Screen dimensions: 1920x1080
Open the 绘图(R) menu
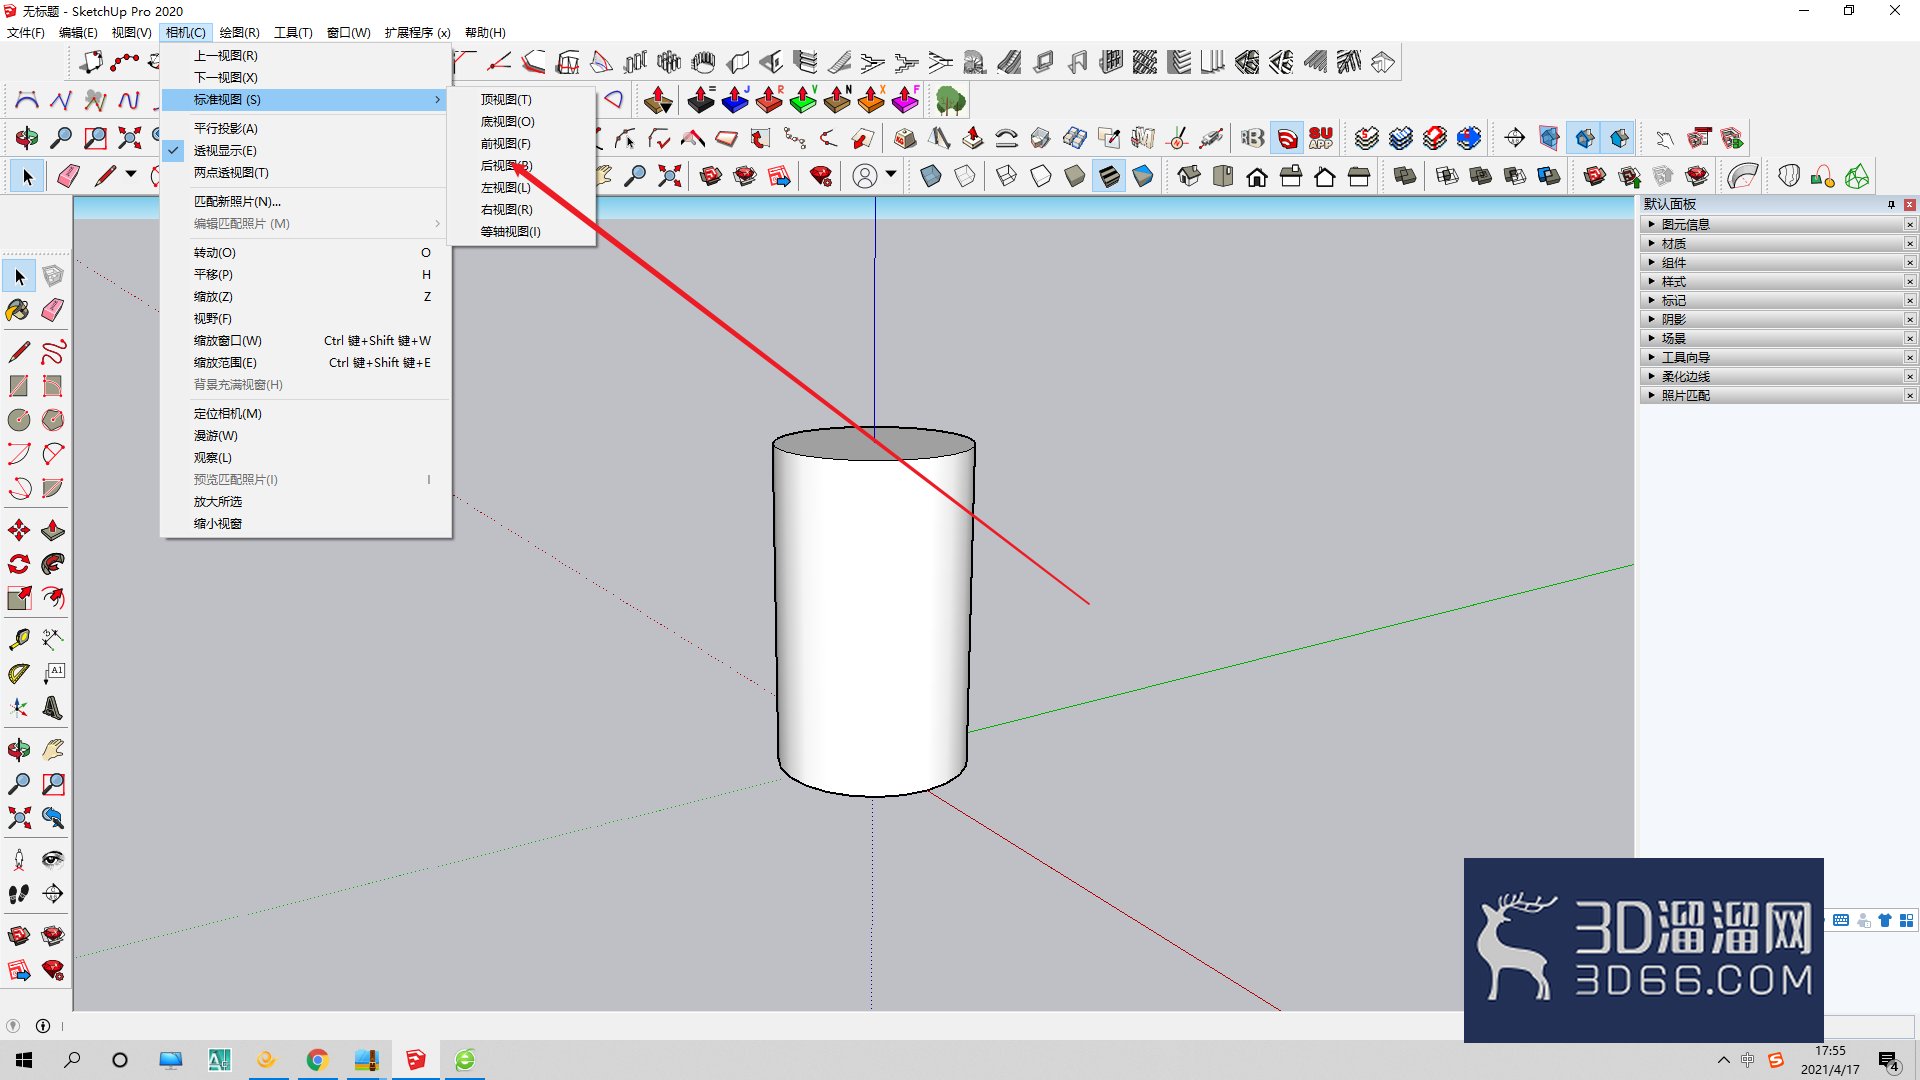coord(239,33)
